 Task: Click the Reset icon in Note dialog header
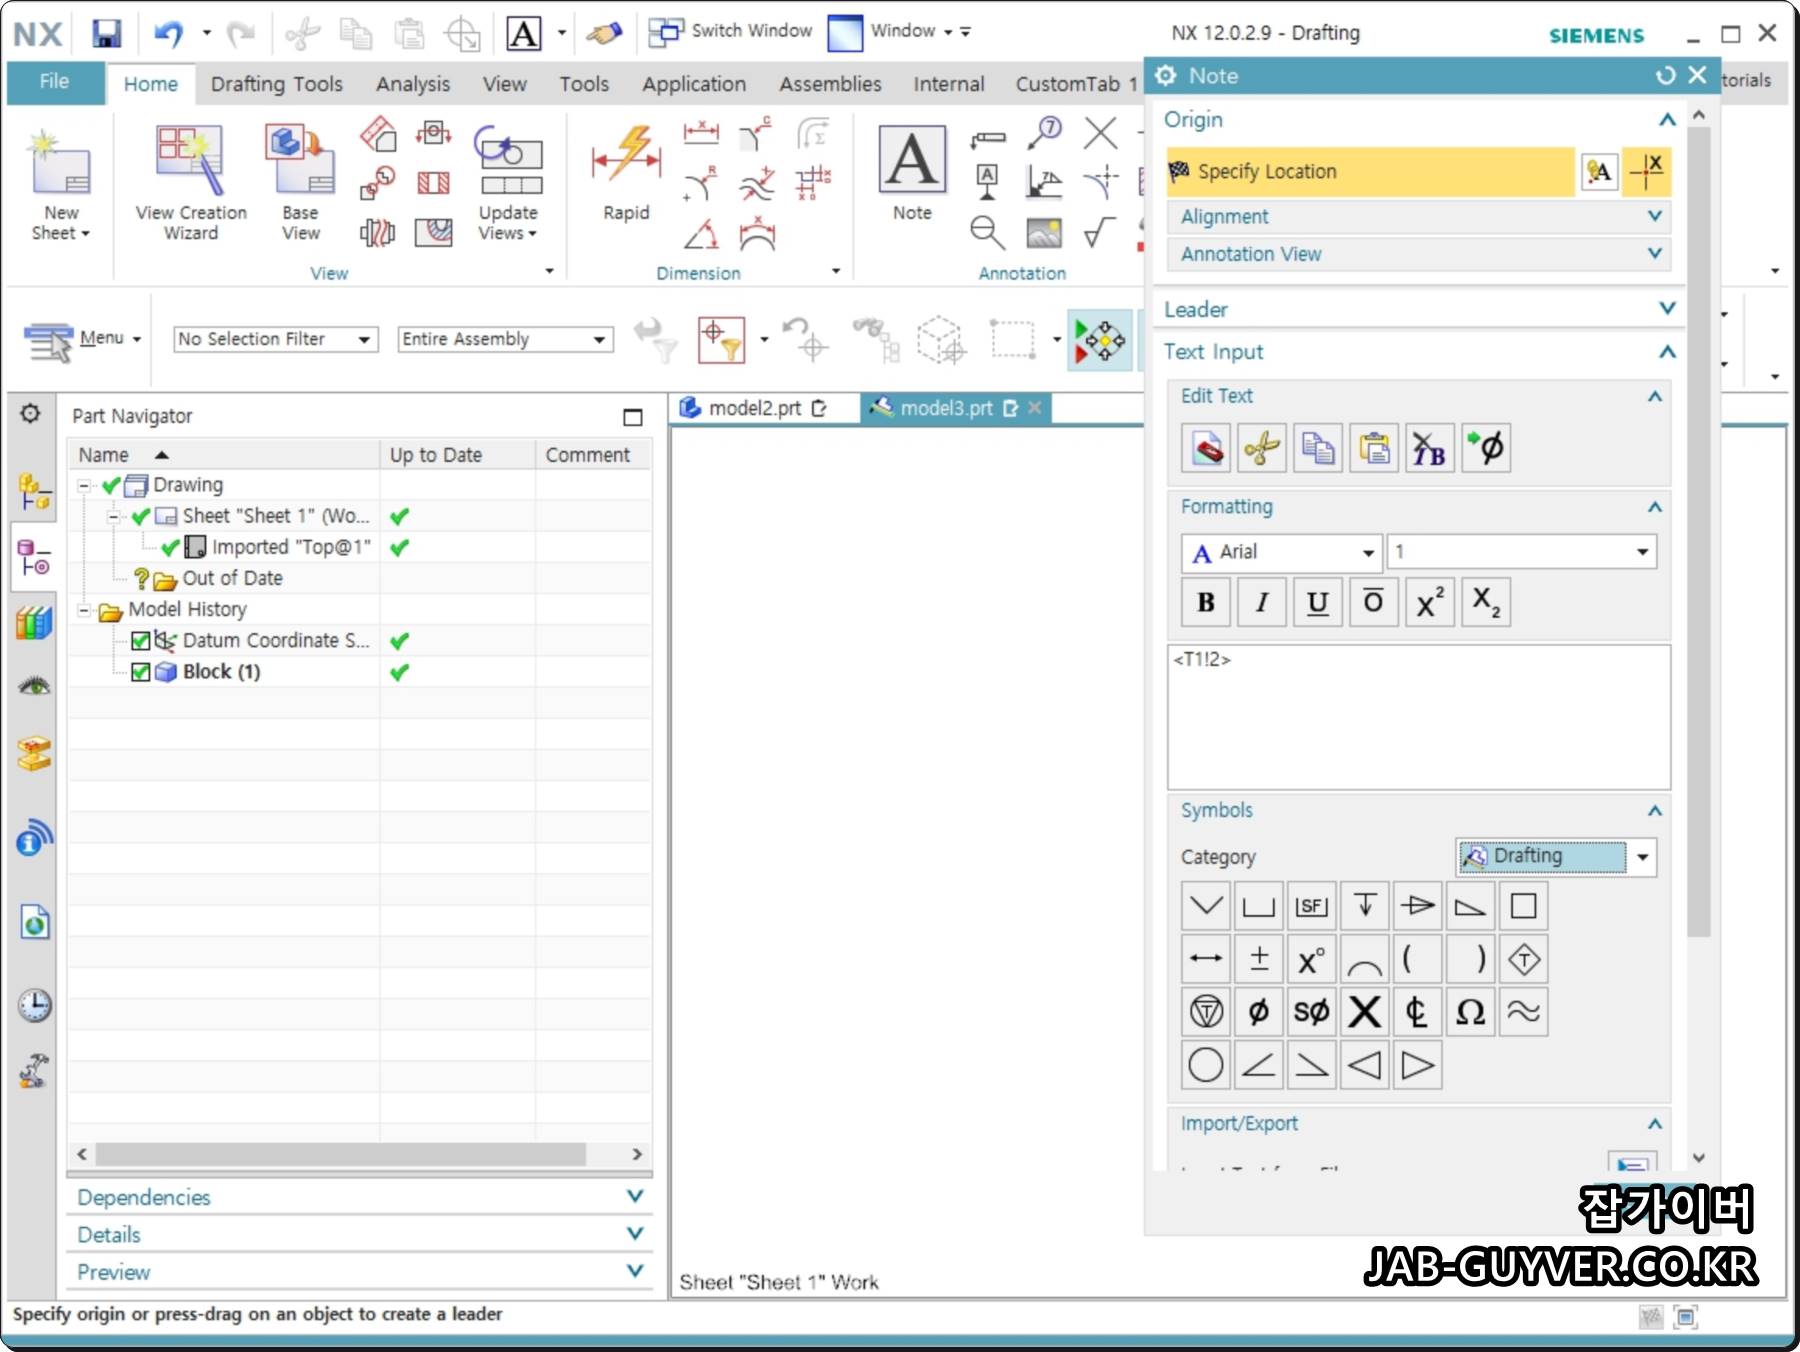tap(1665, 76)
